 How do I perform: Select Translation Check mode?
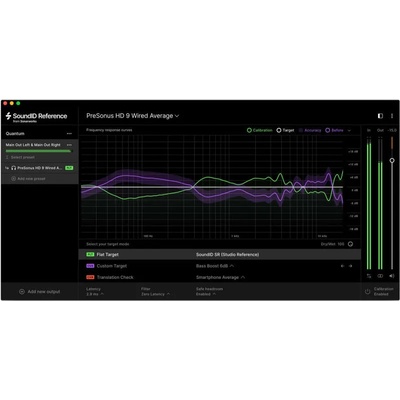[220, 277]
